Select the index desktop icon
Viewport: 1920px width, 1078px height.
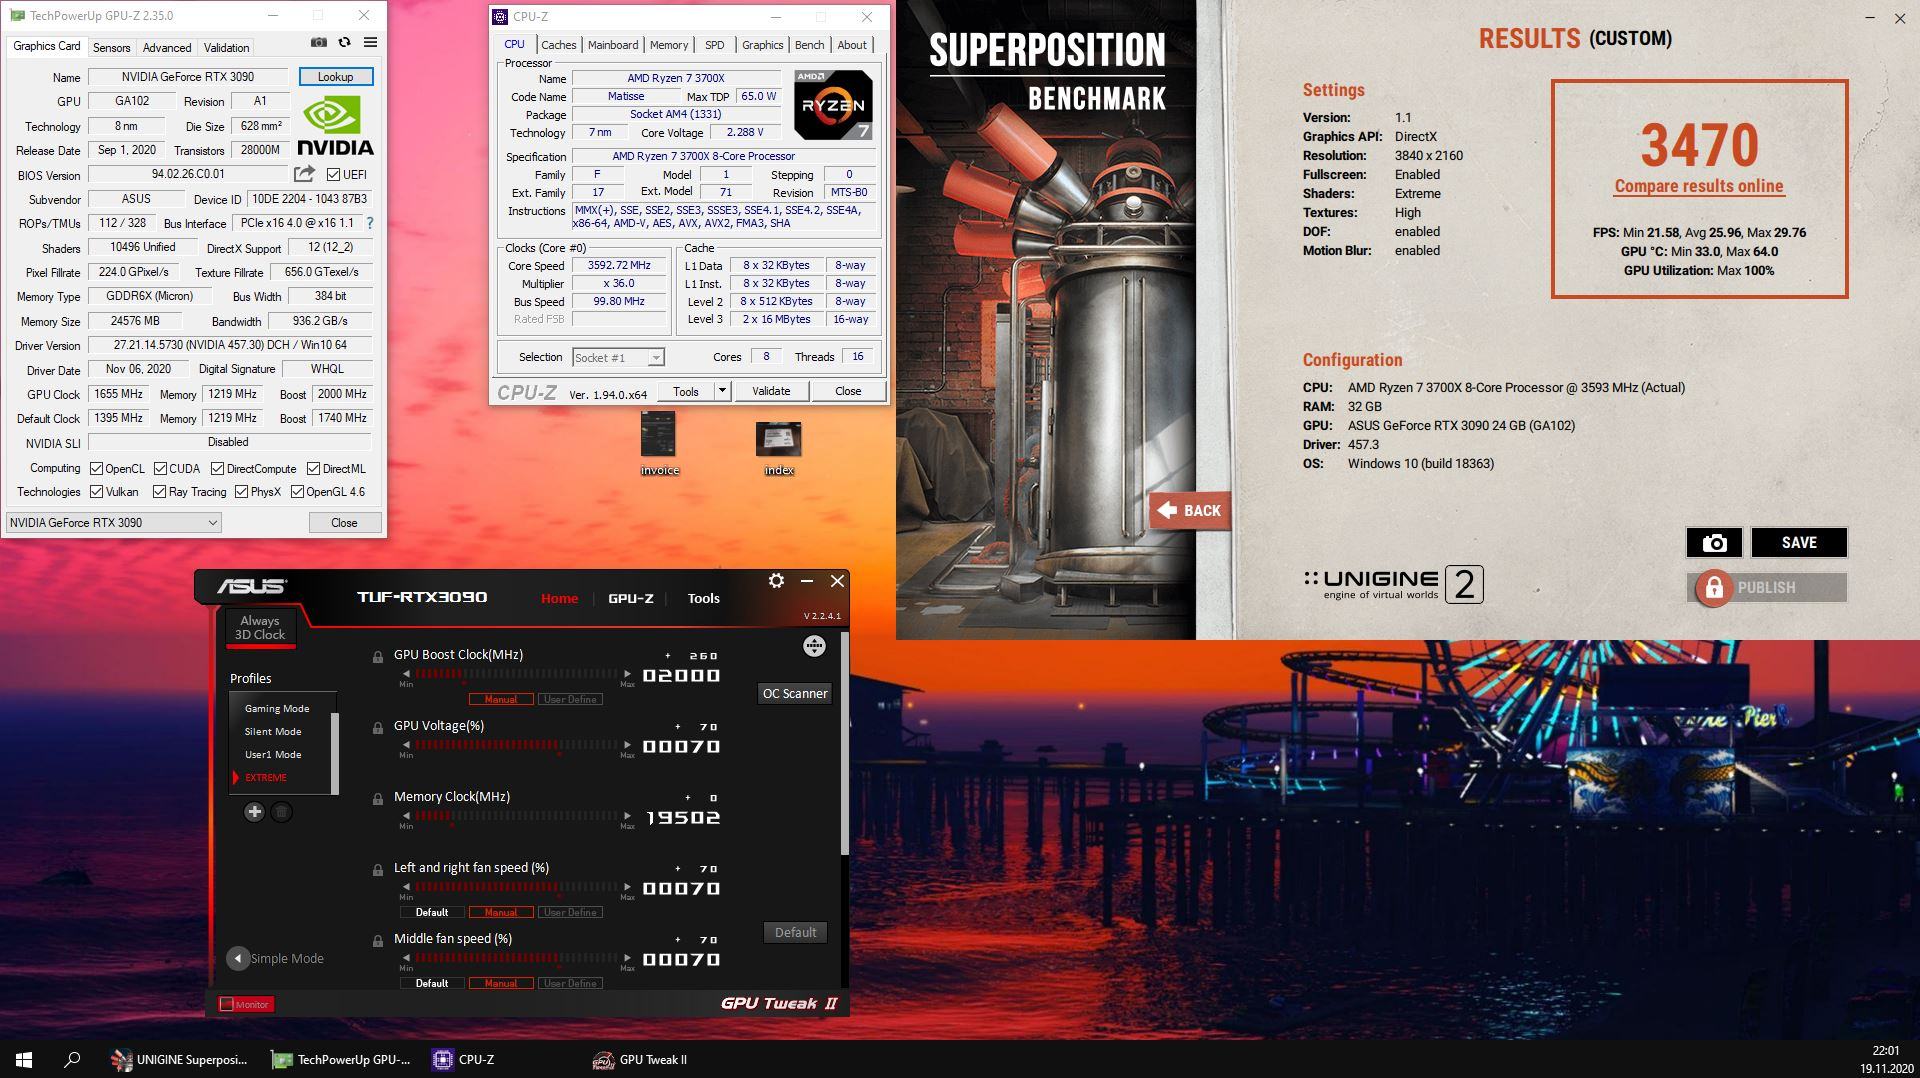(x=778, y=447)
